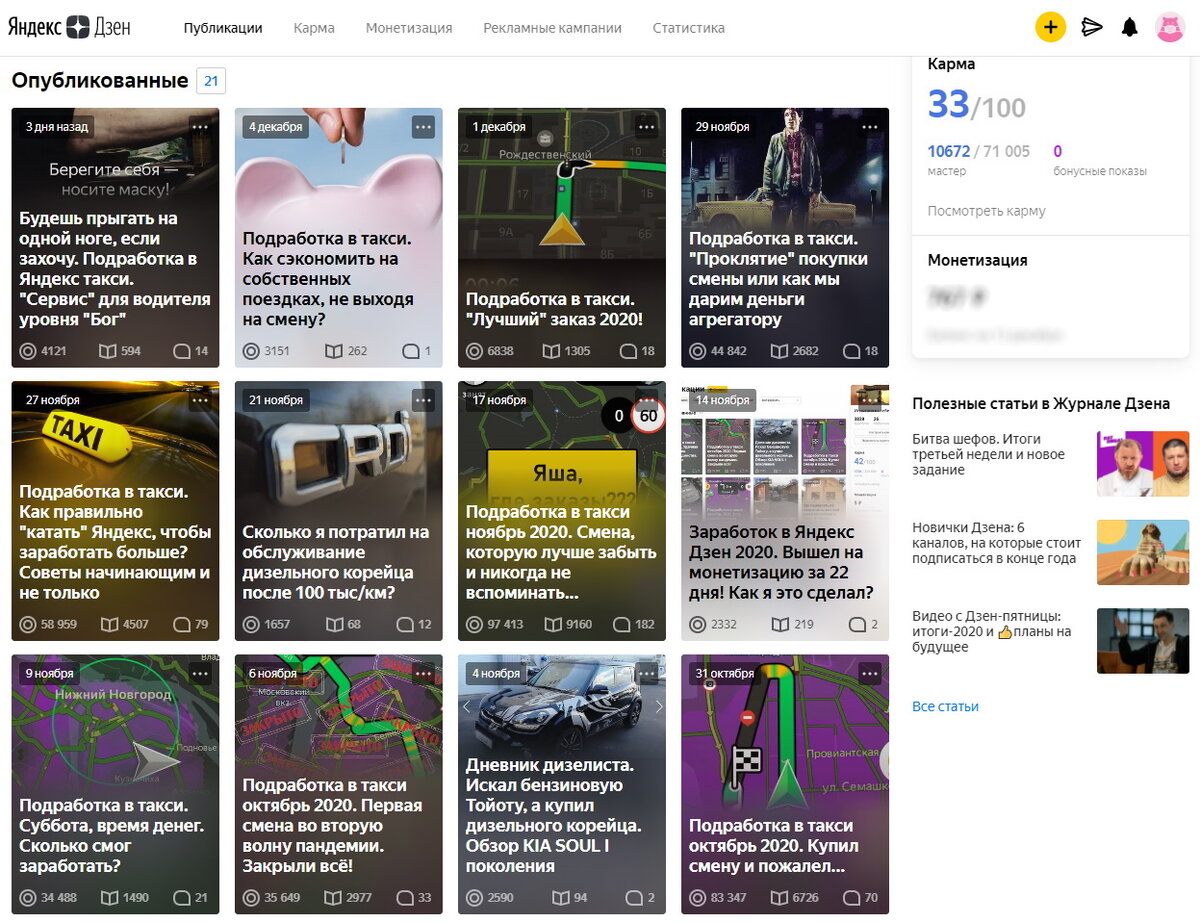Open 'Видео с Дзен-пятницы' article

click(991, 631)
